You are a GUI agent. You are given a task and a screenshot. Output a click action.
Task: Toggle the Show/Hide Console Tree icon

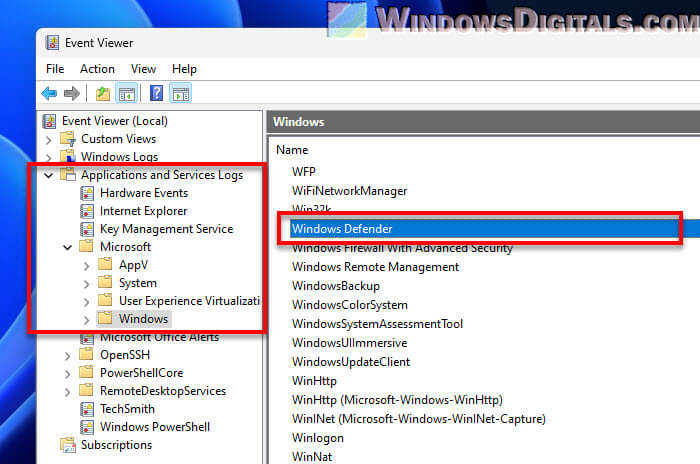coord(127,94)
